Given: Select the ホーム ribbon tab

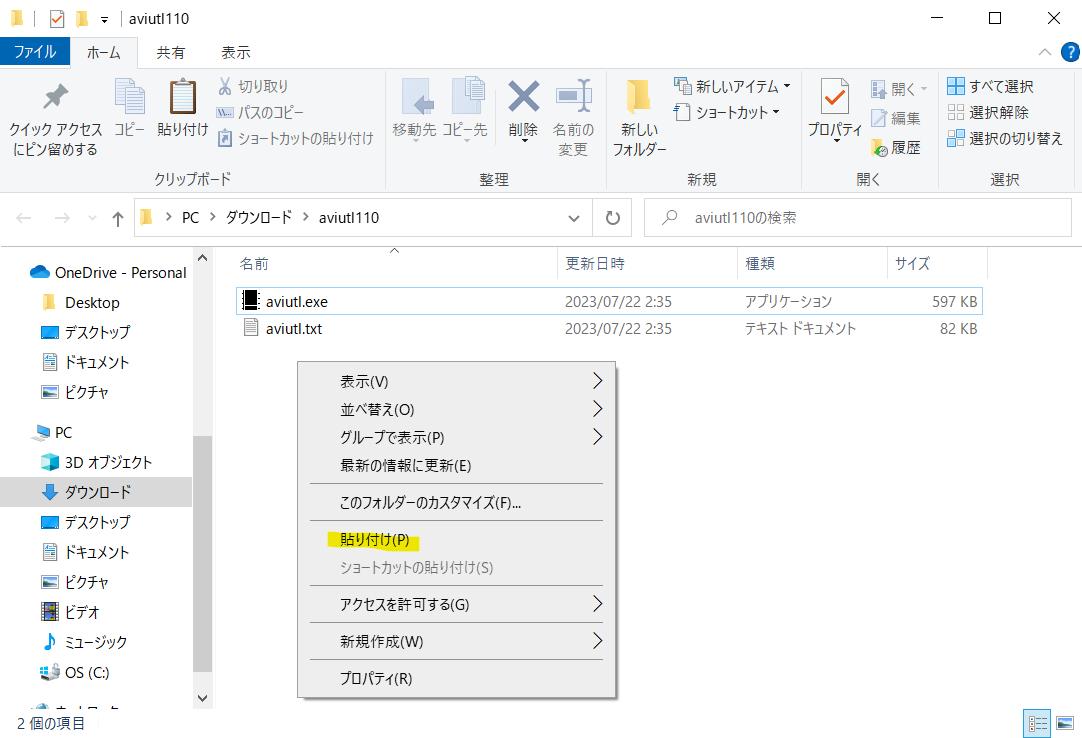Looking at the screenshot, I should click(x=104, y=52).
